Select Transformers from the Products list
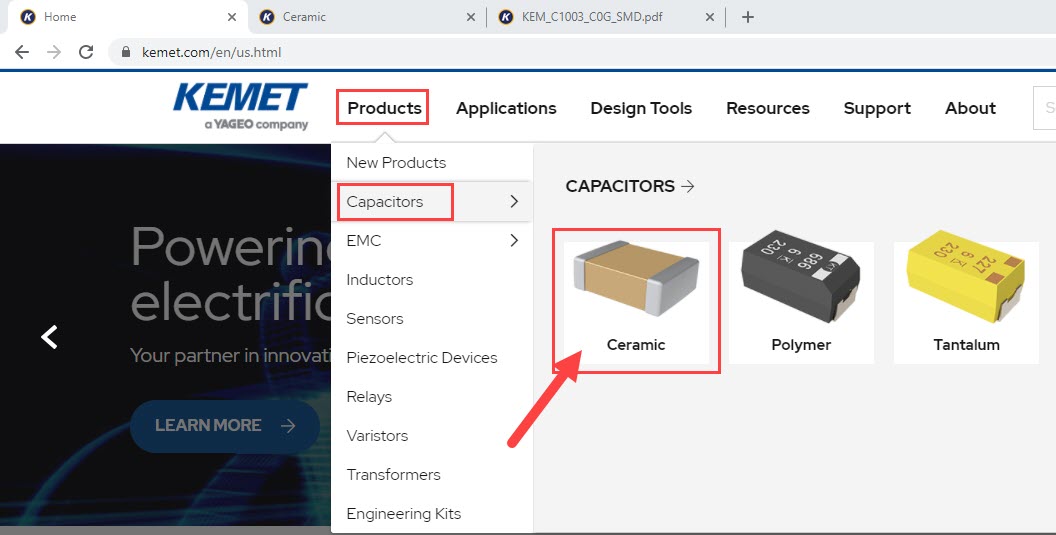This screenshot has height=535, width=1056. point(432,475)
